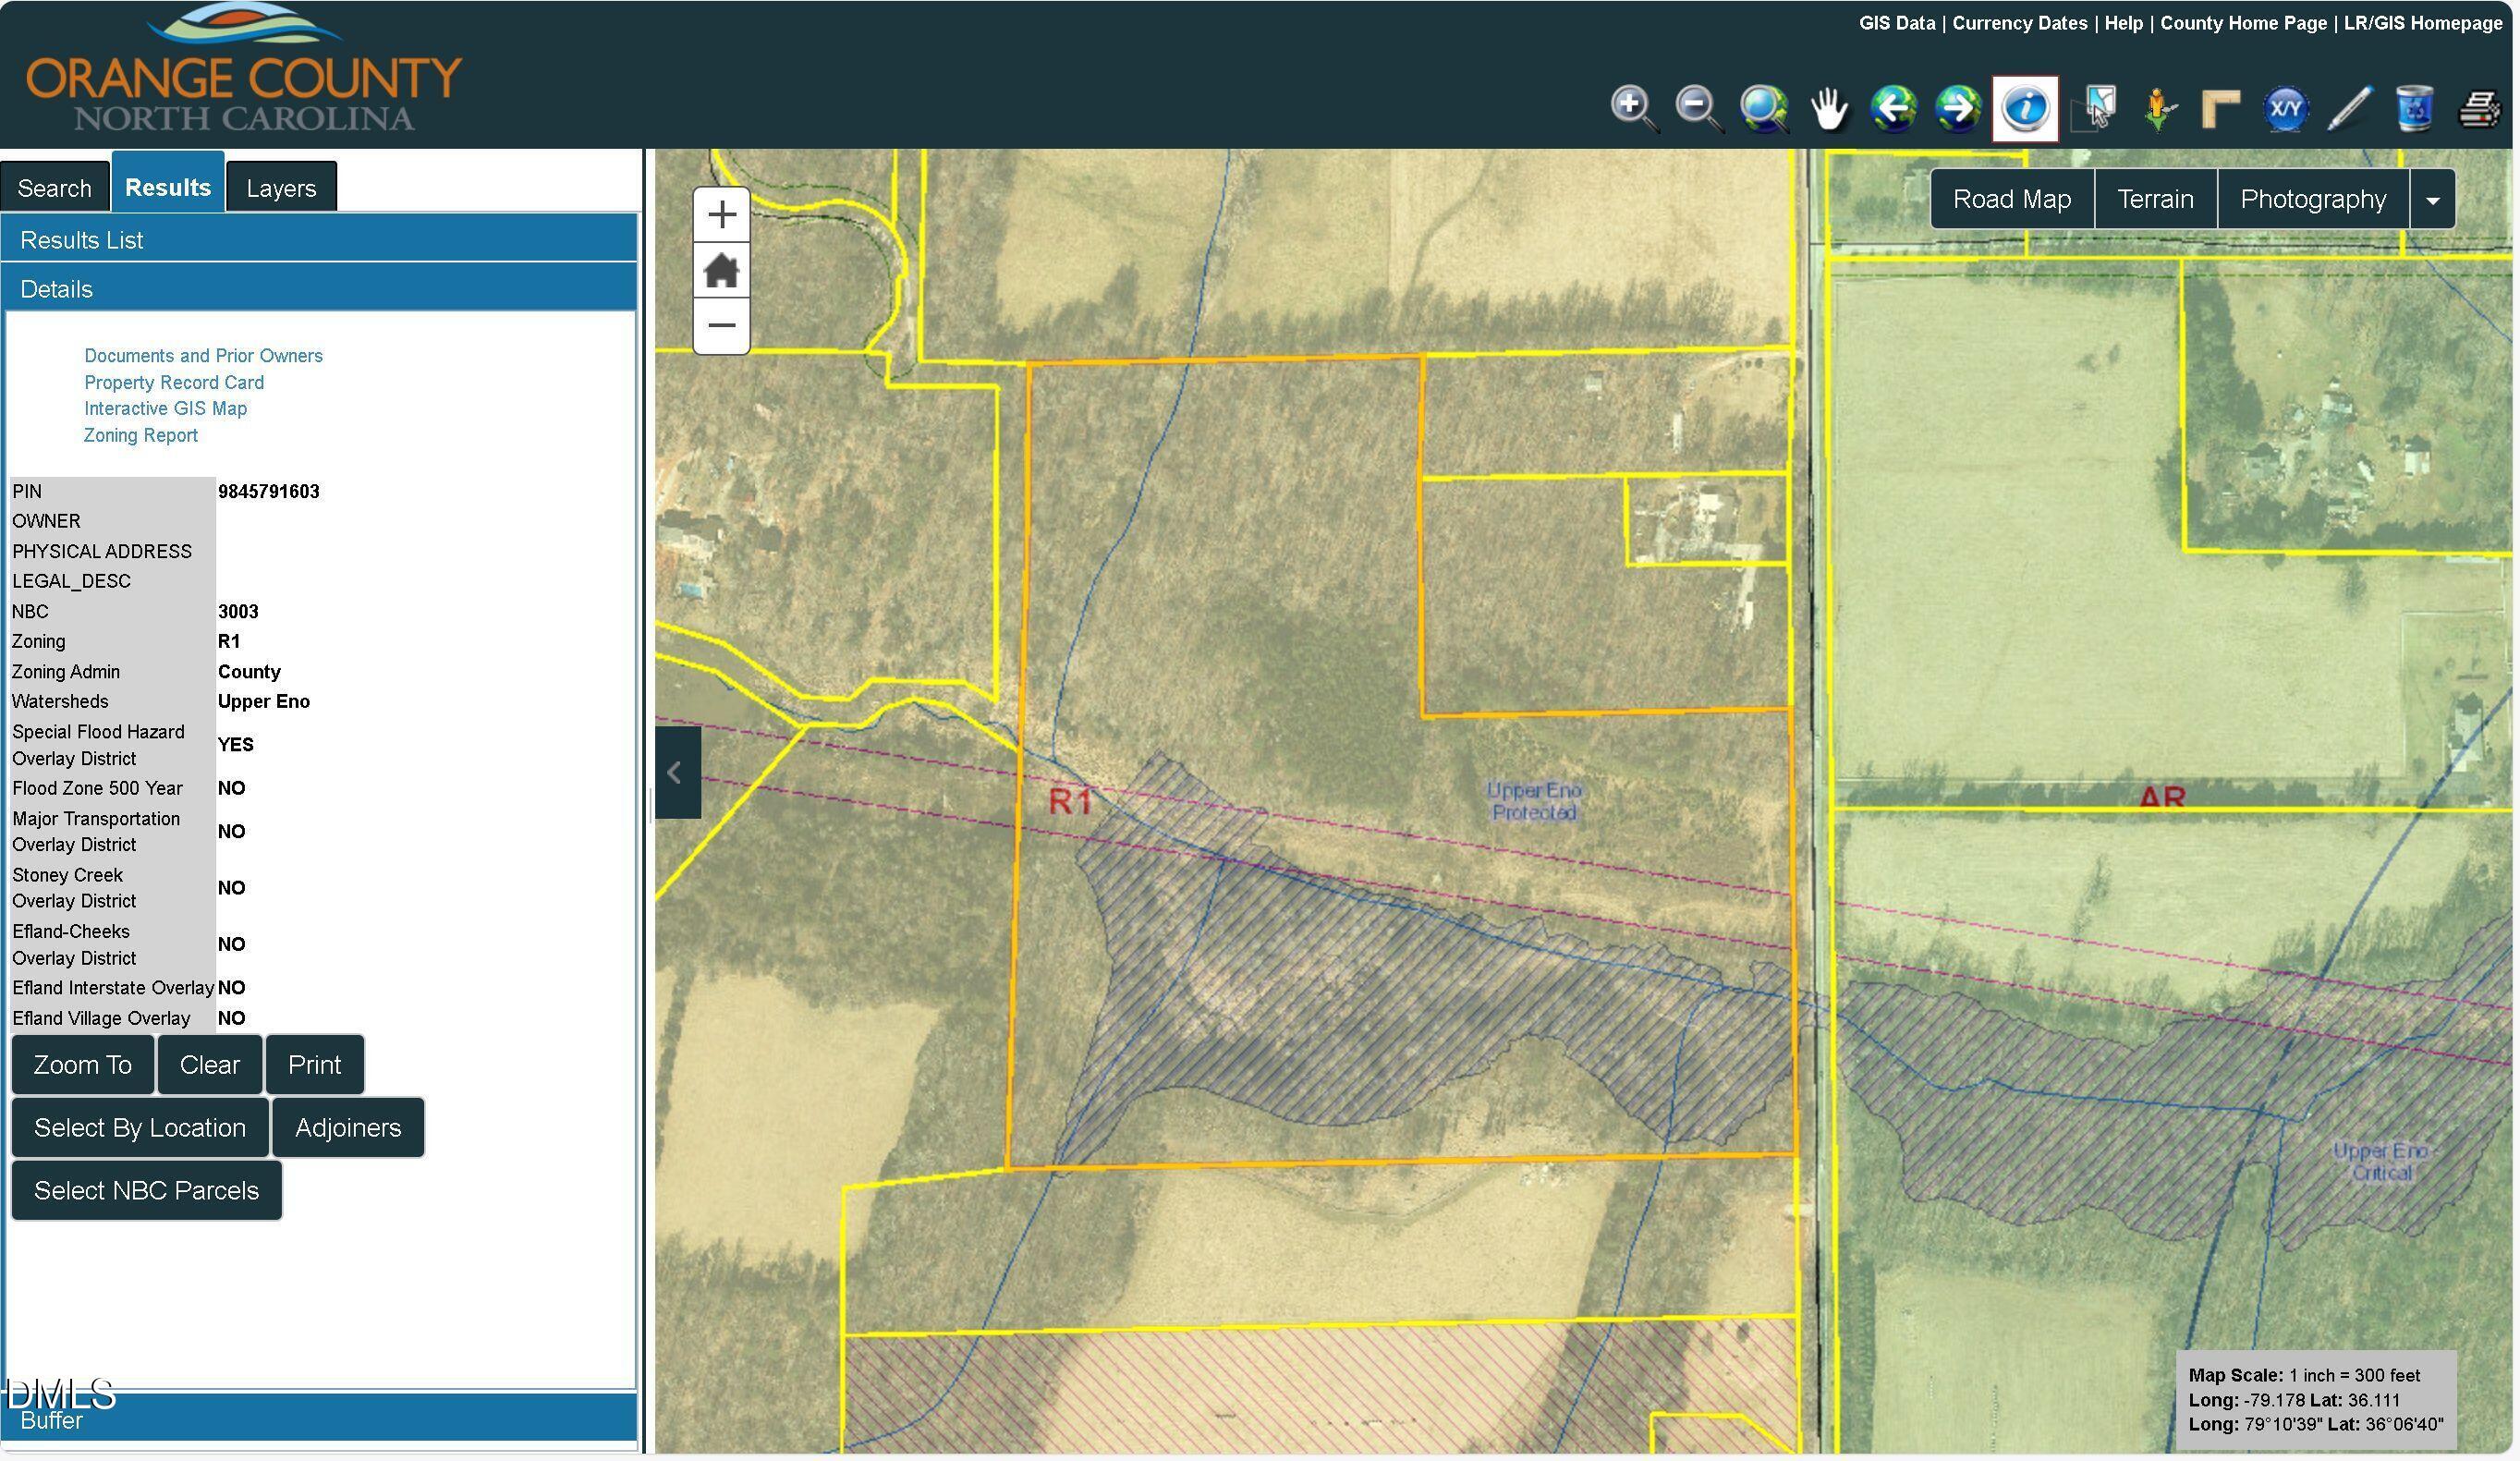Activate the identify info tool
This screenshot has width=2520, height=1461.
tap(2025, 108)
